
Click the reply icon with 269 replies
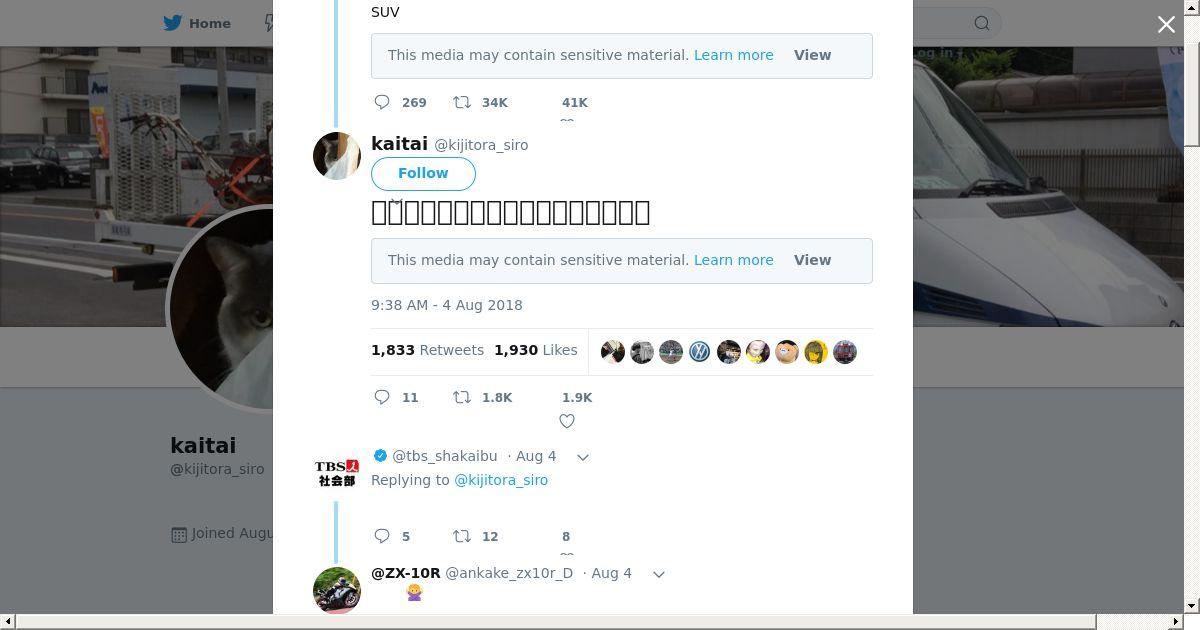click(x=382, y=102)
